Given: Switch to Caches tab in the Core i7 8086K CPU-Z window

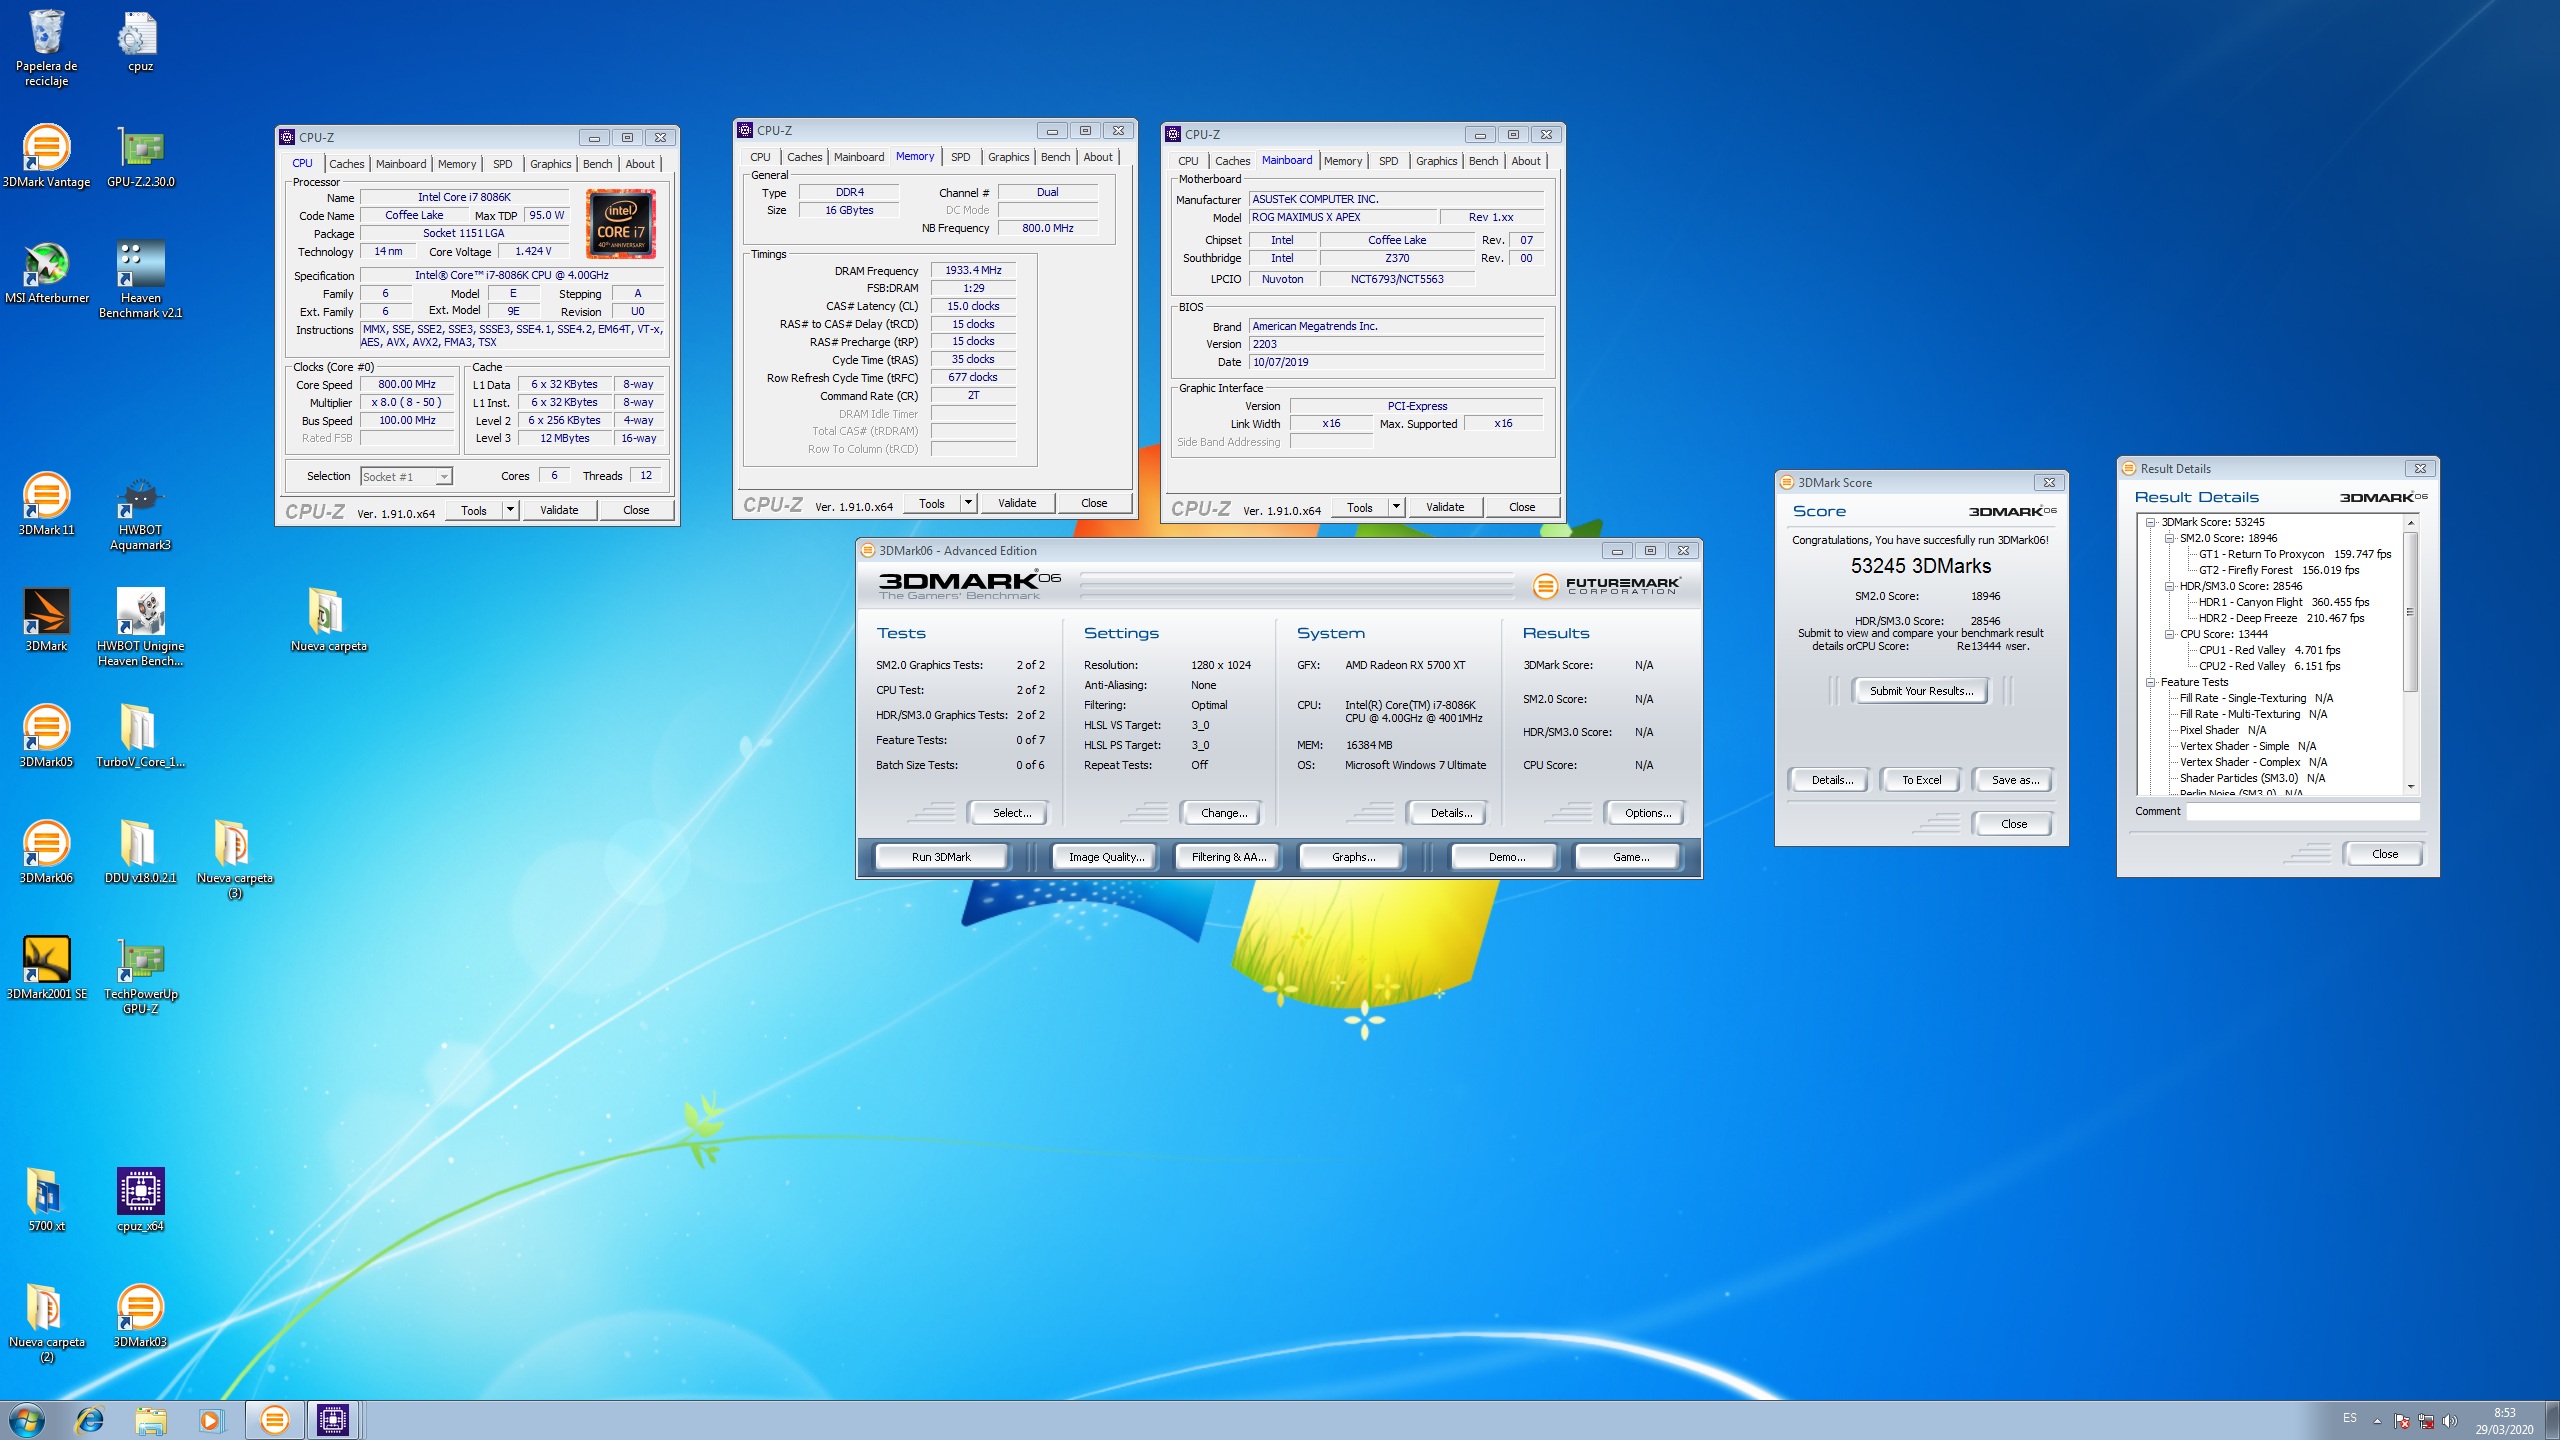Looking at the screenshot, I should click(x=347, y=164).
